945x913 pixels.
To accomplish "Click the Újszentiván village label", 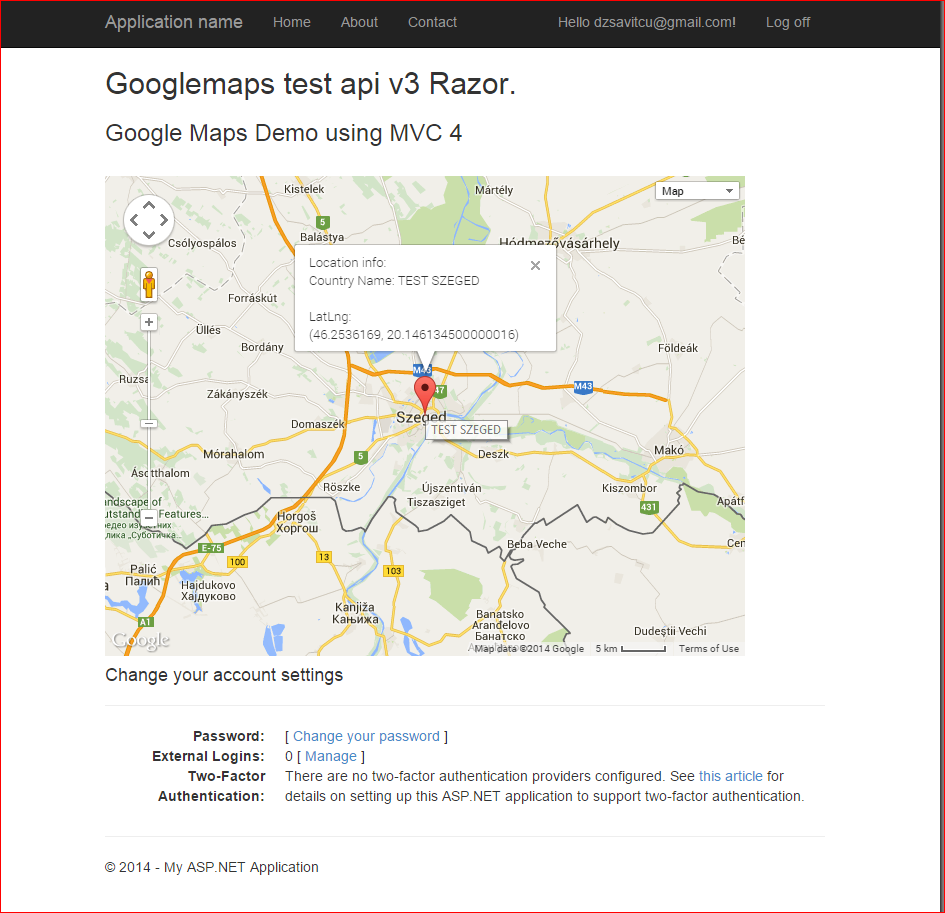I will (x=451, y=488).
